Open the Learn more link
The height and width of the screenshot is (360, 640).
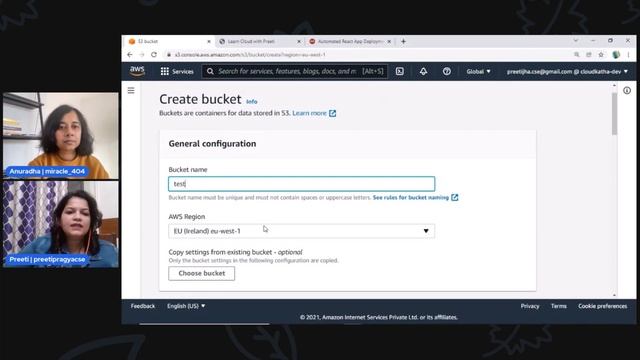coord(309,113)
